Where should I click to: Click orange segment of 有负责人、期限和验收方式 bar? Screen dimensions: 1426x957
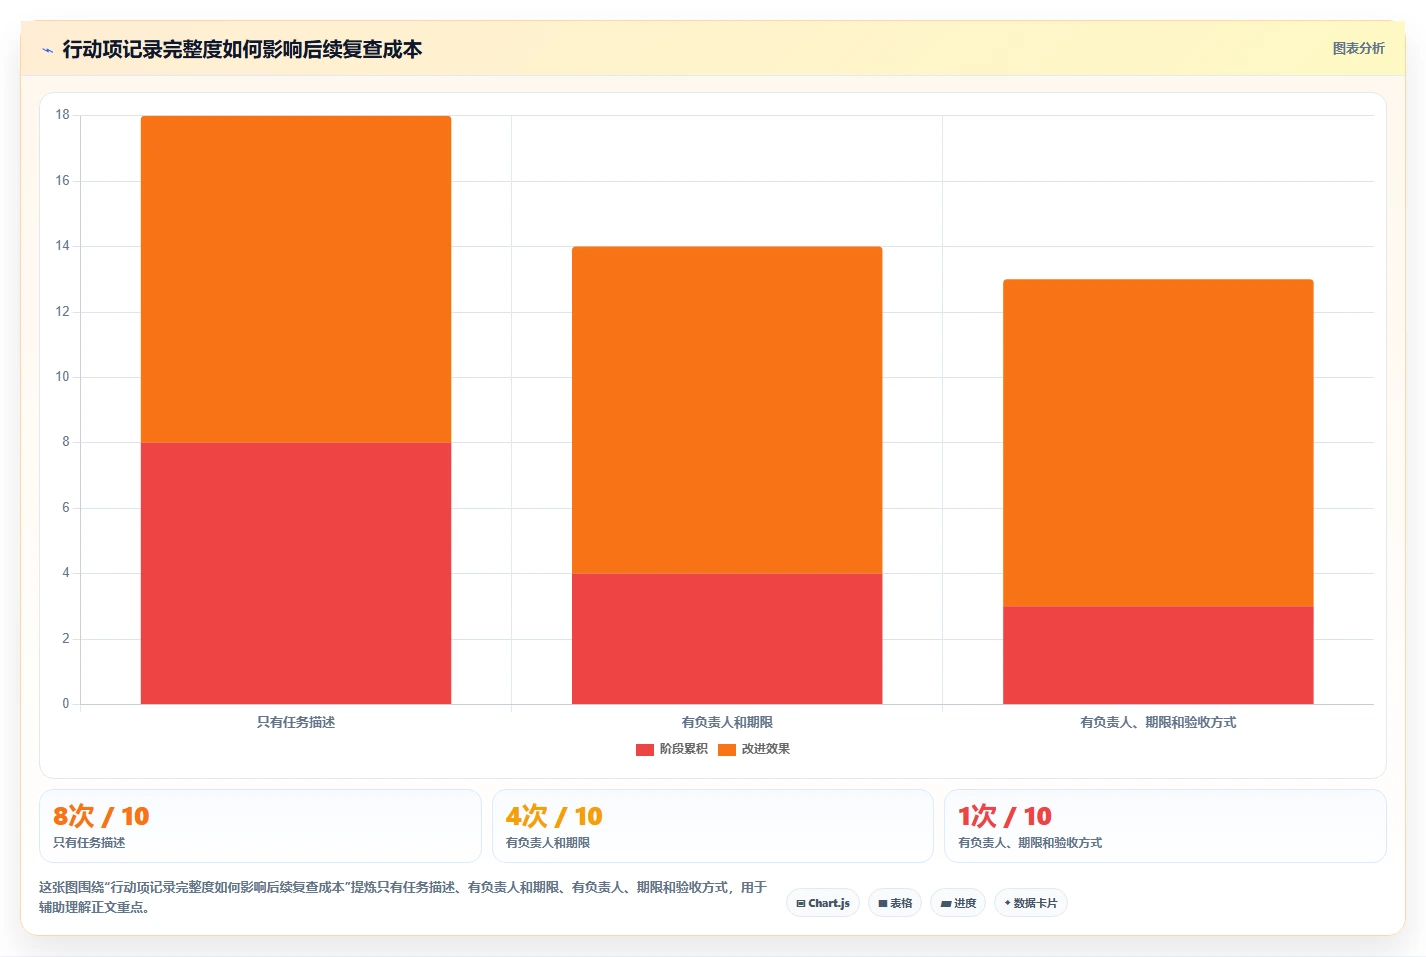coord(1158,443)
